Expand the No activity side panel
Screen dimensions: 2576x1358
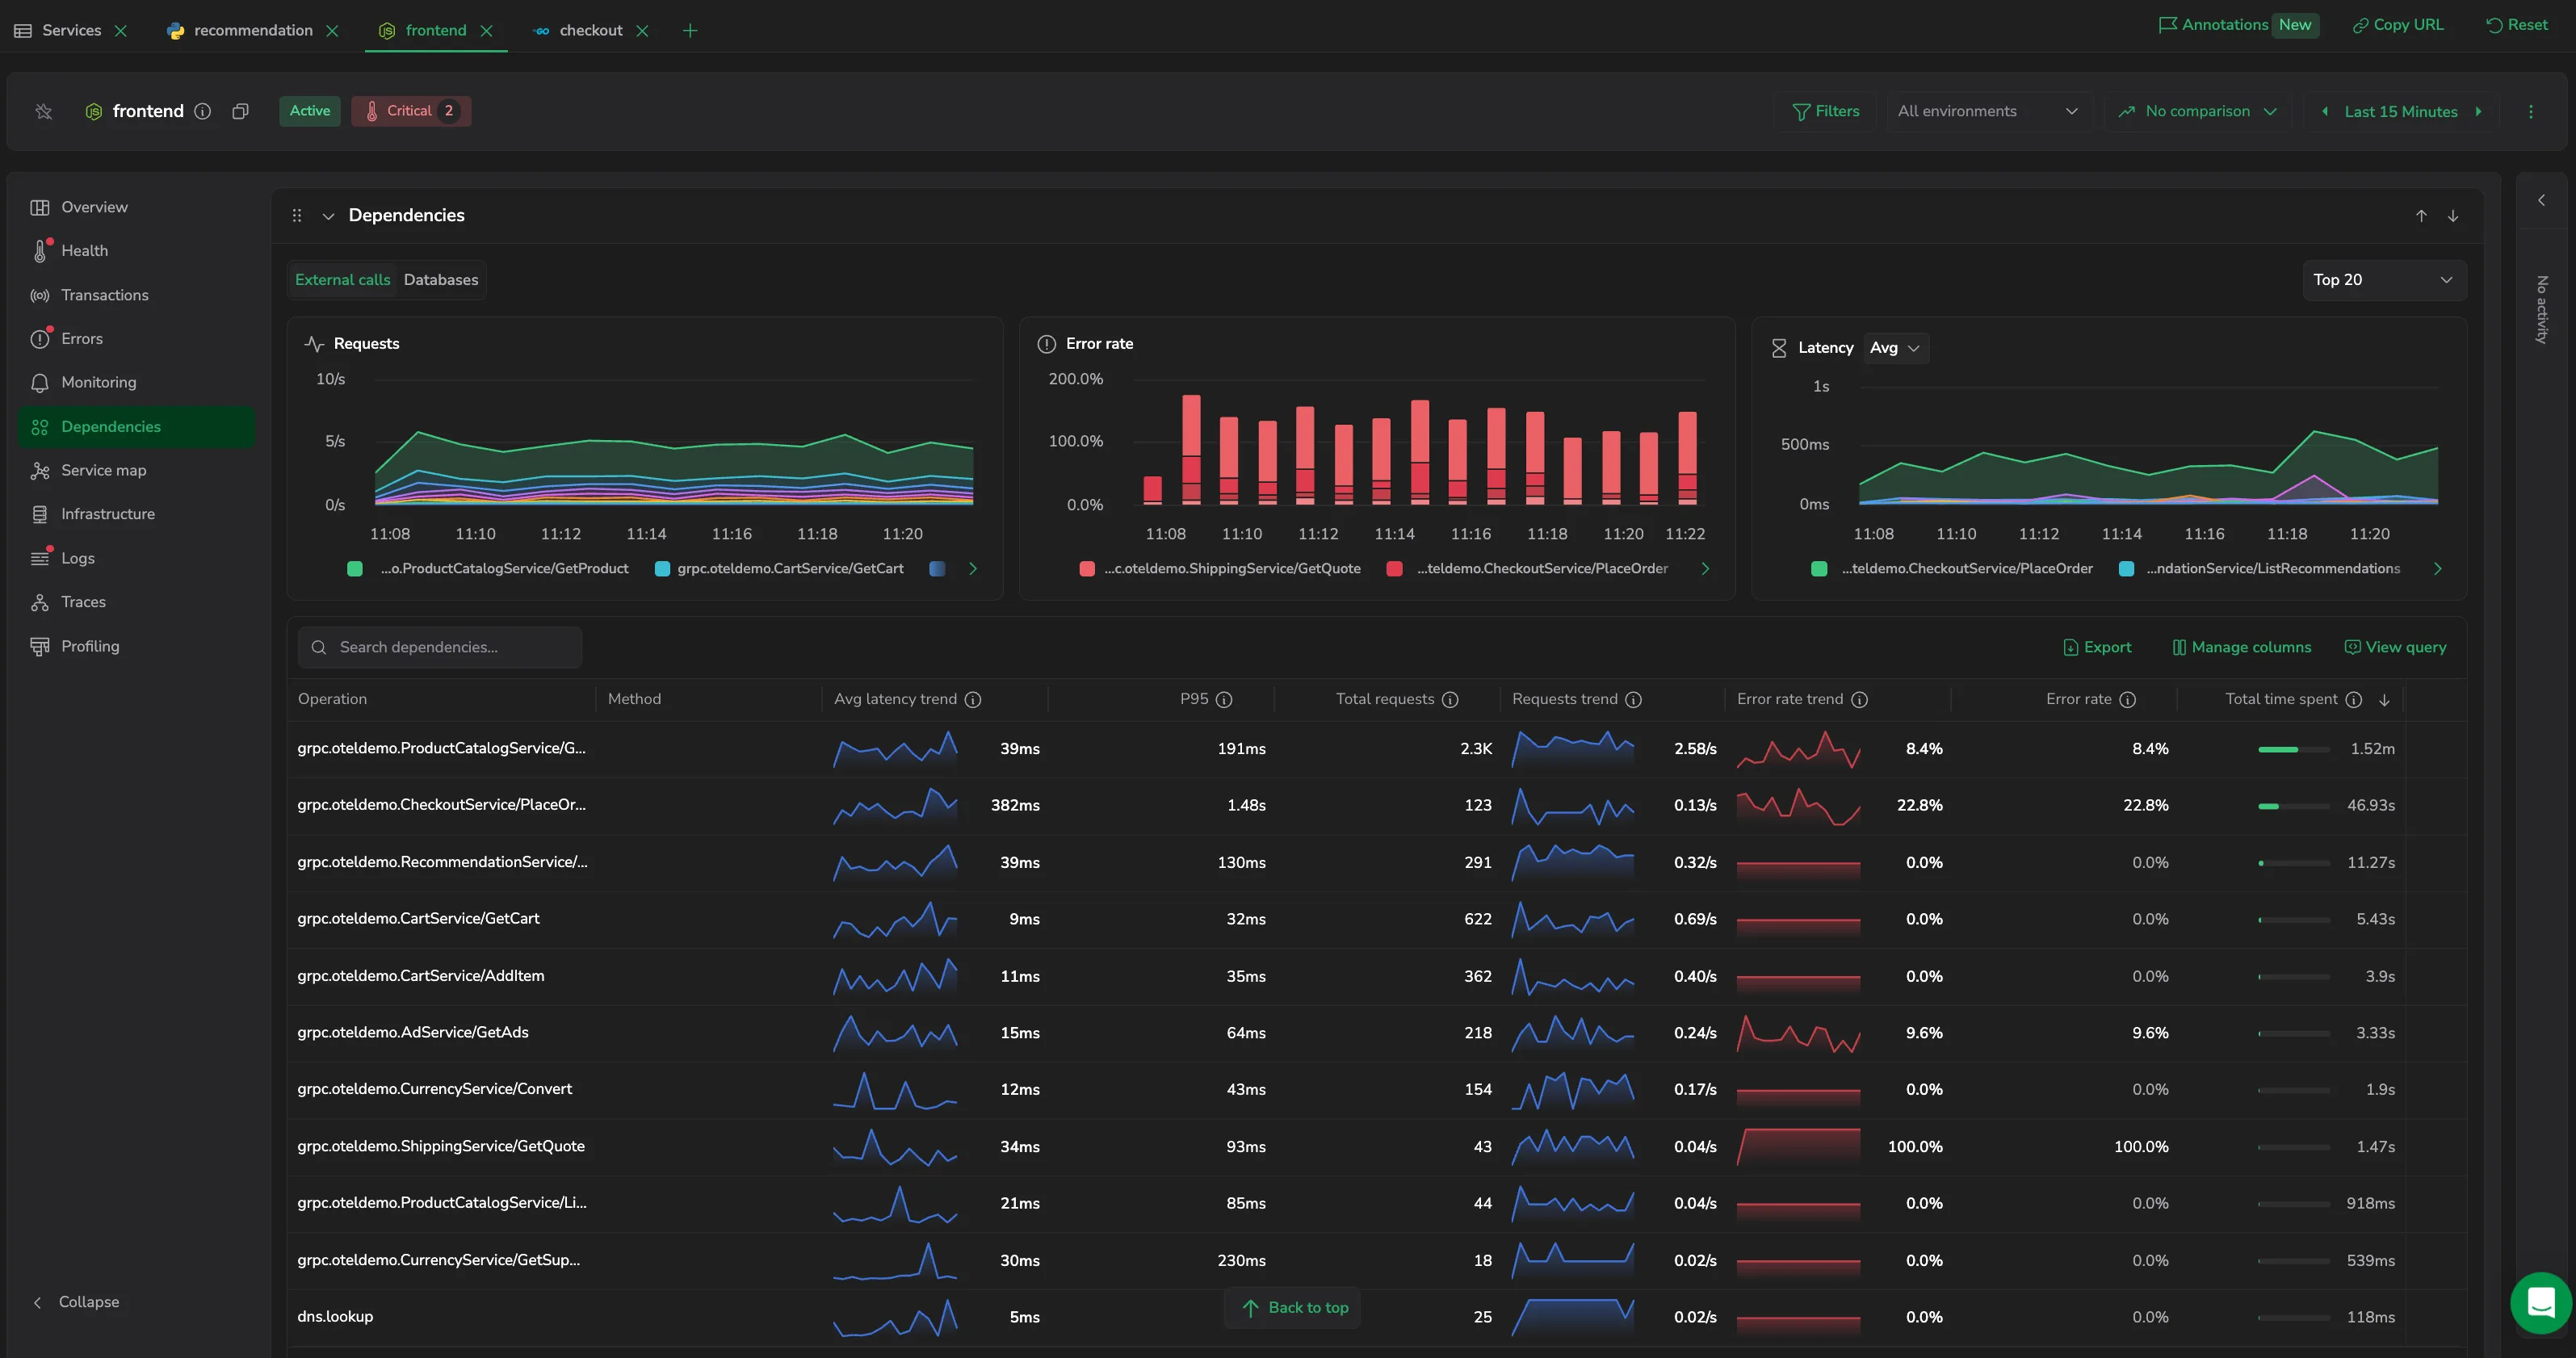click(x=2541, y=200)
